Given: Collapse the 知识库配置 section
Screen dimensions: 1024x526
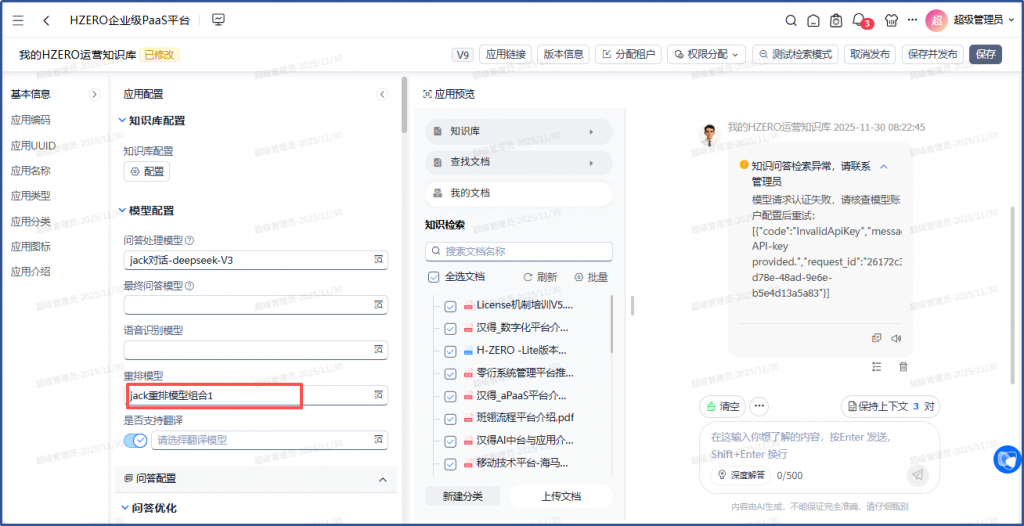Looking at the screenshot, I should pyautogui.click(x=122, y=121).
